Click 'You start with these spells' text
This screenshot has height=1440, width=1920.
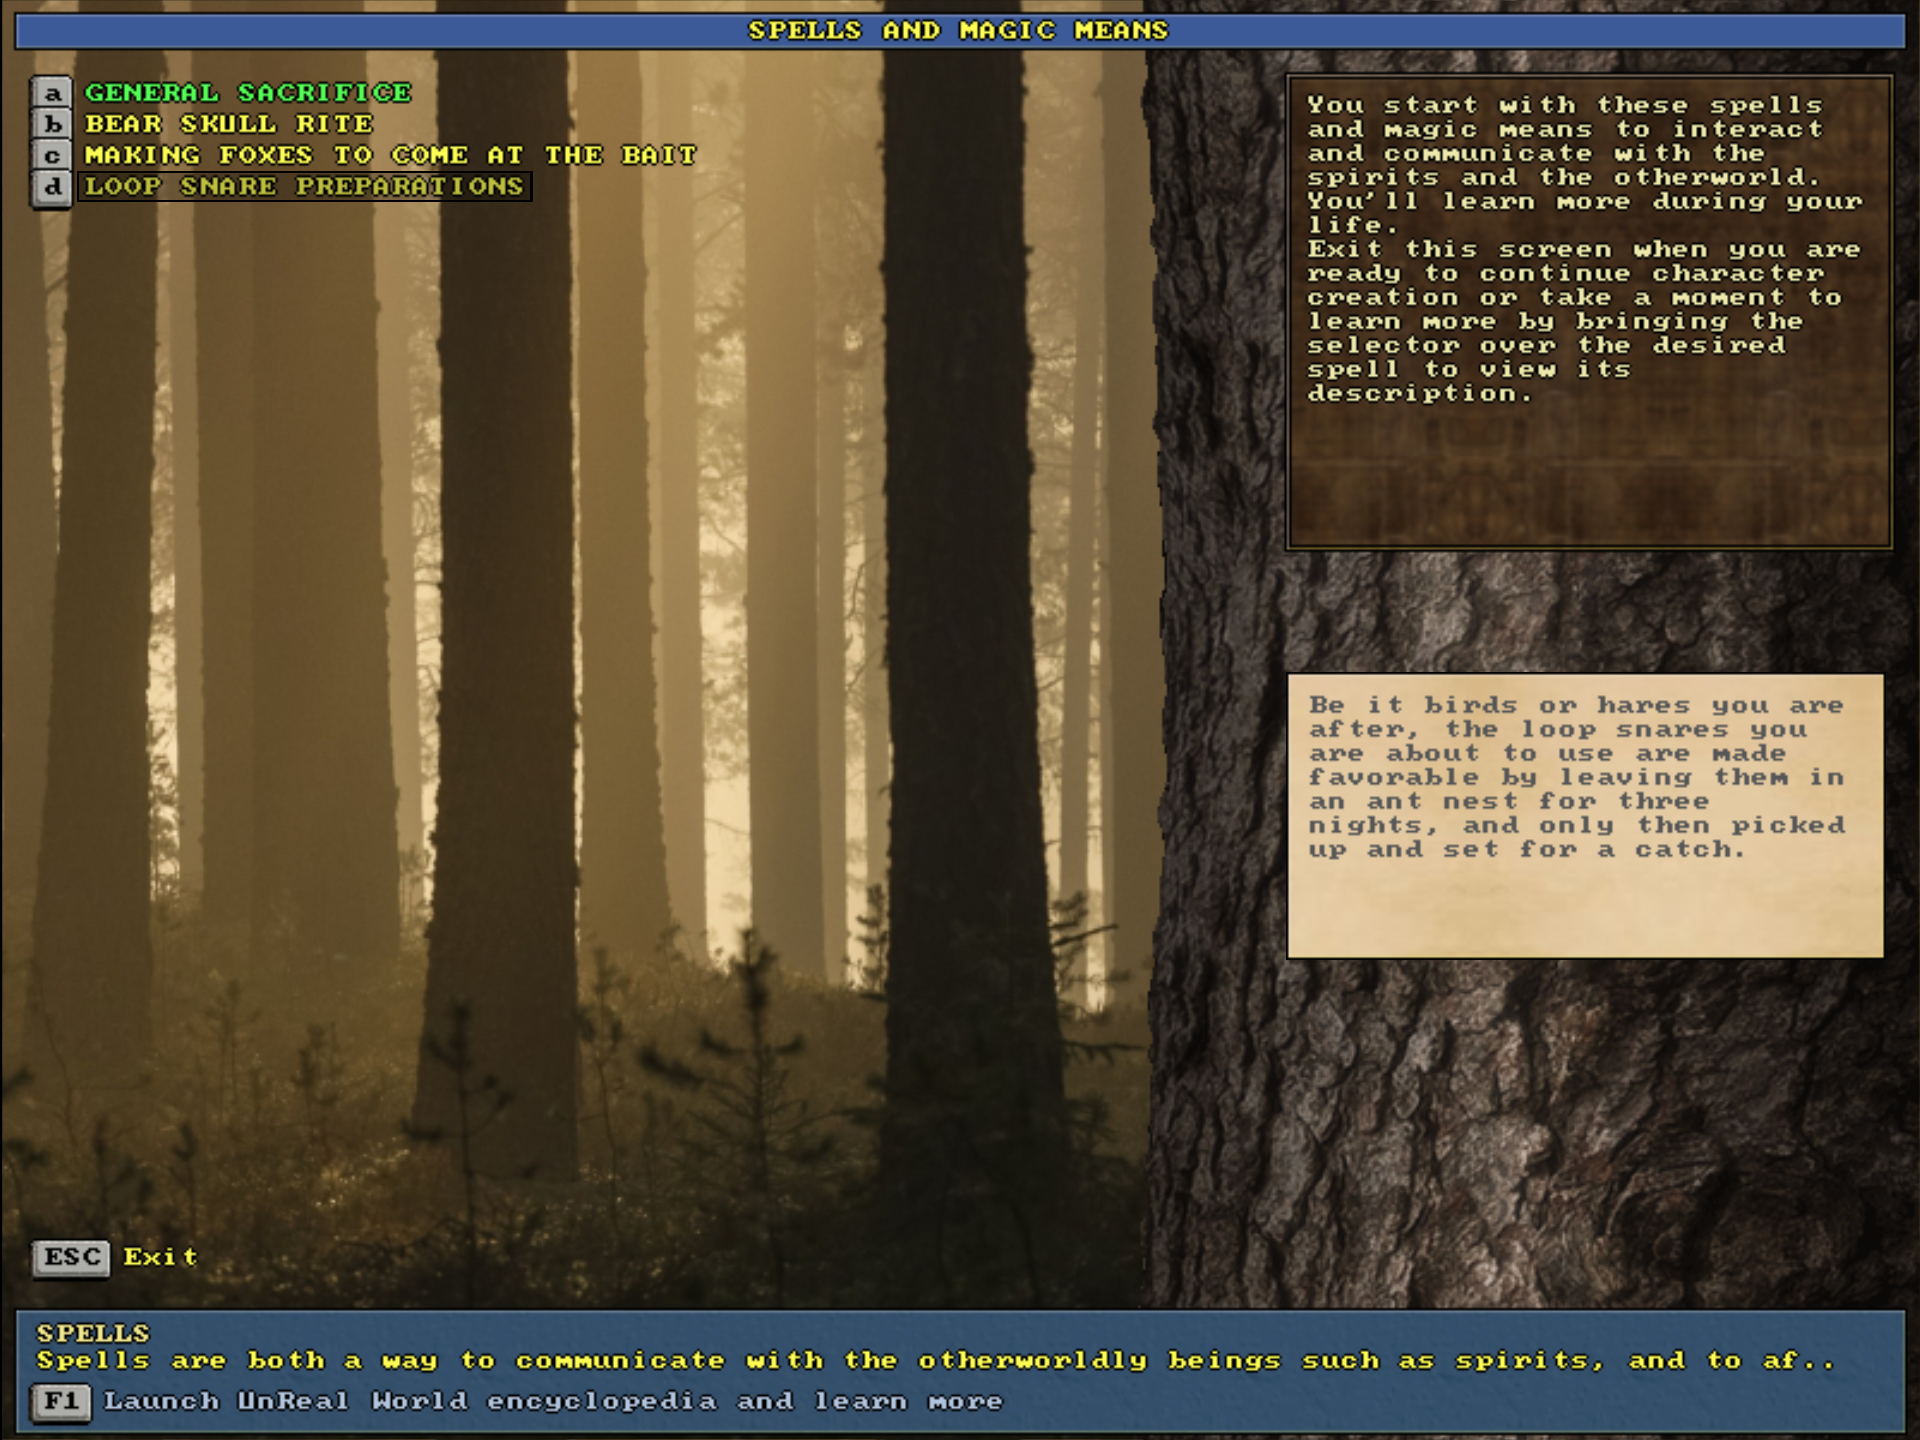pos(1565,105)
